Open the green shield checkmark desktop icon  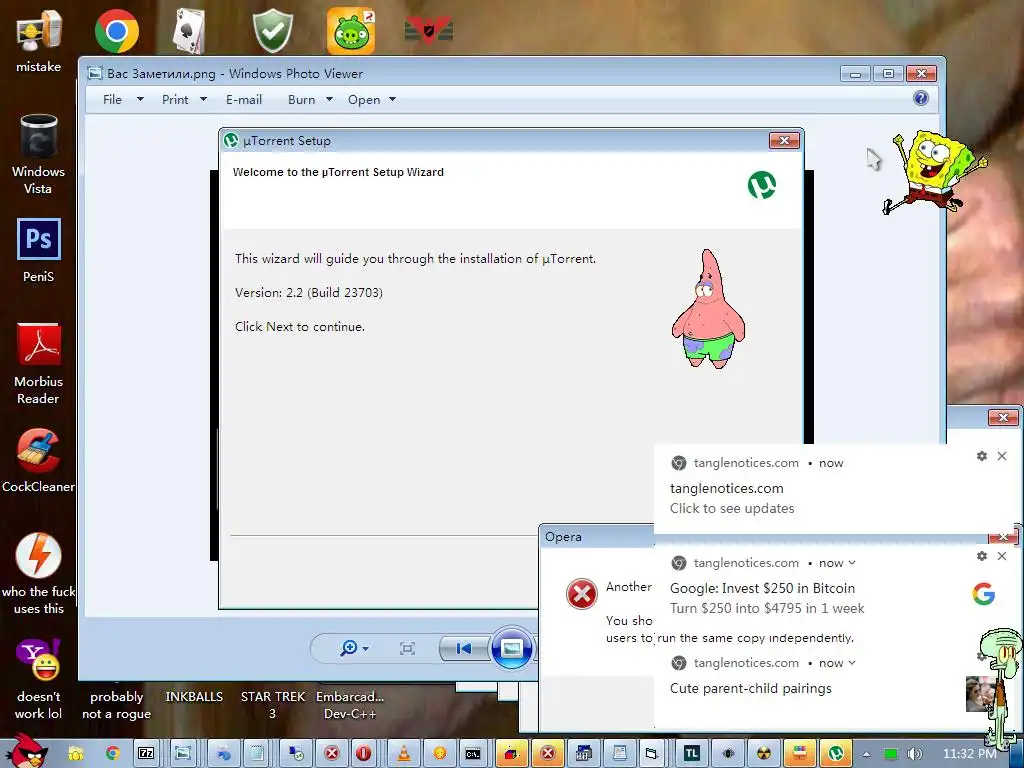click(x=272, y=31)
